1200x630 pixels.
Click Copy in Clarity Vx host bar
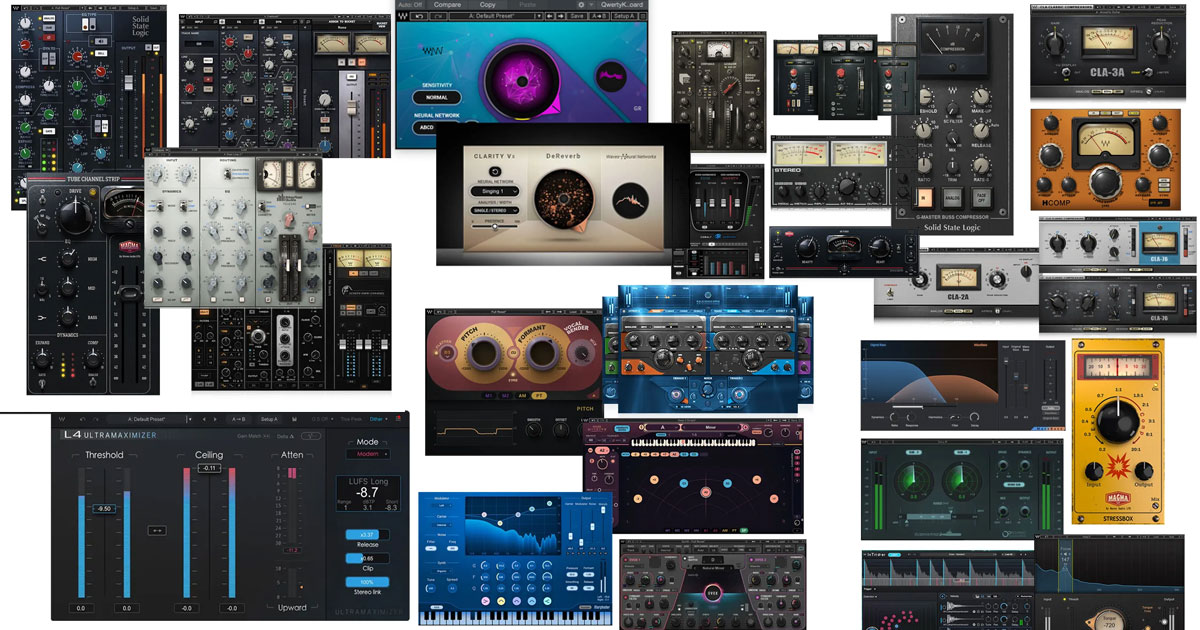click(487, 5)
